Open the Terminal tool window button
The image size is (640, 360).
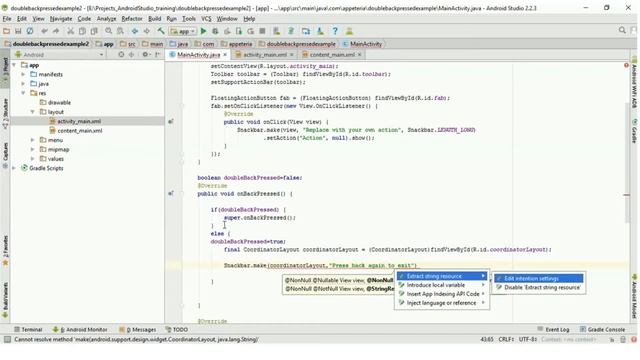point(28,329)
